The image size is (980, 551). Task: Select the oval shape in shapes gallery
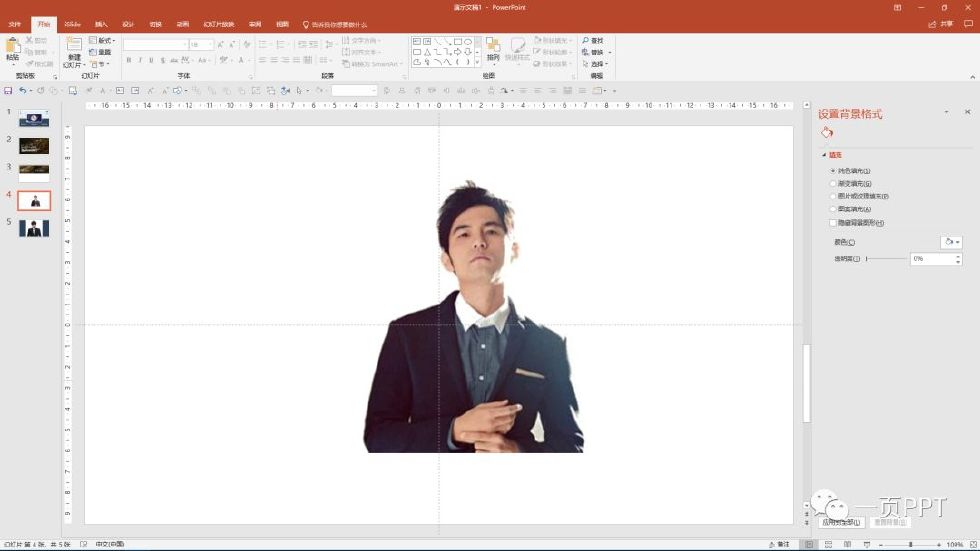click(x=468, y=41)
